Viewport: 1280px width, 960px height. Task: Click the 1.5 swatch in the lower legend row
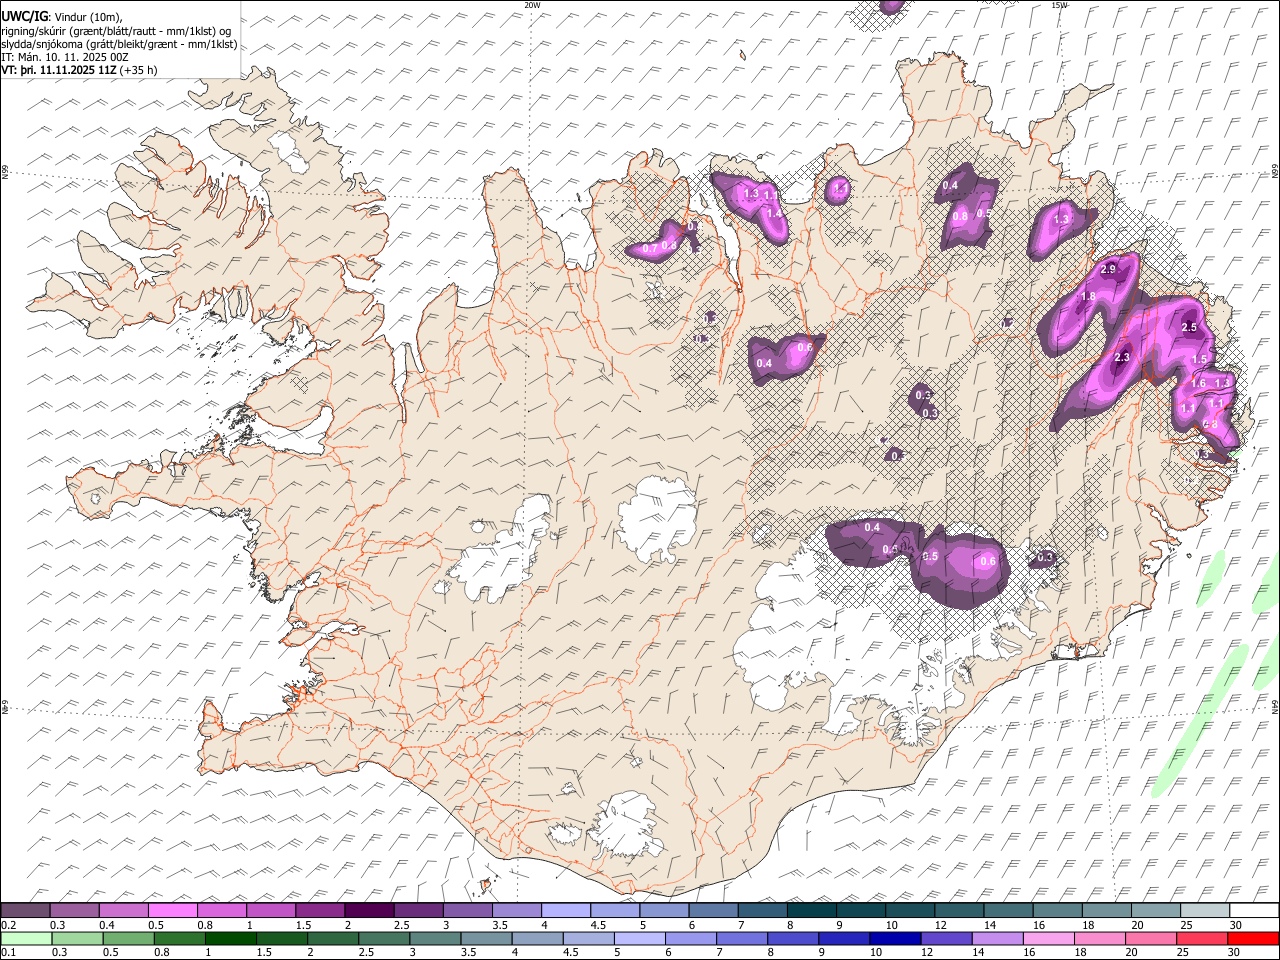click(x=282, y=938)
